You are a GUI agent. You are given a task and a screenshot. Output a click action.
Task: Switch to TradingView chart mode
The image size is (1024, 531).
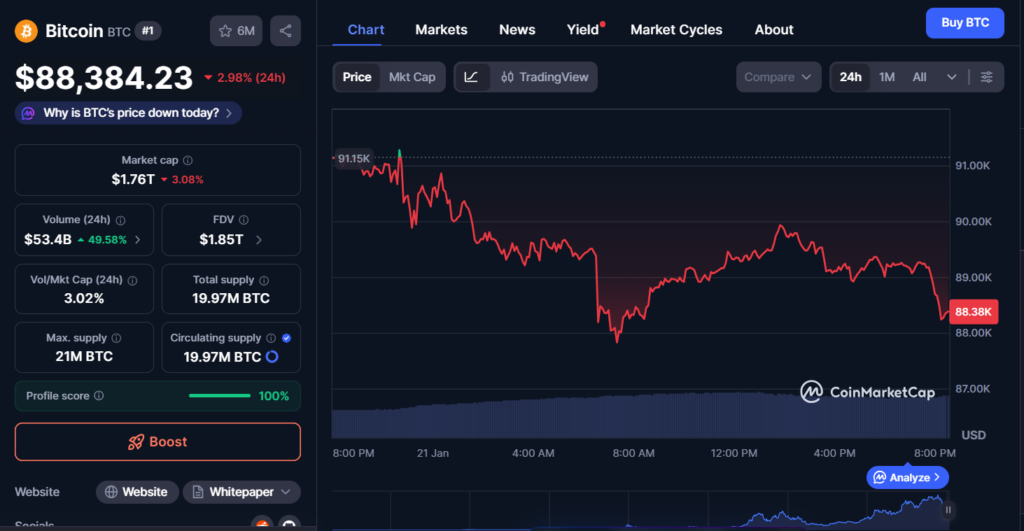pos(545,77)
